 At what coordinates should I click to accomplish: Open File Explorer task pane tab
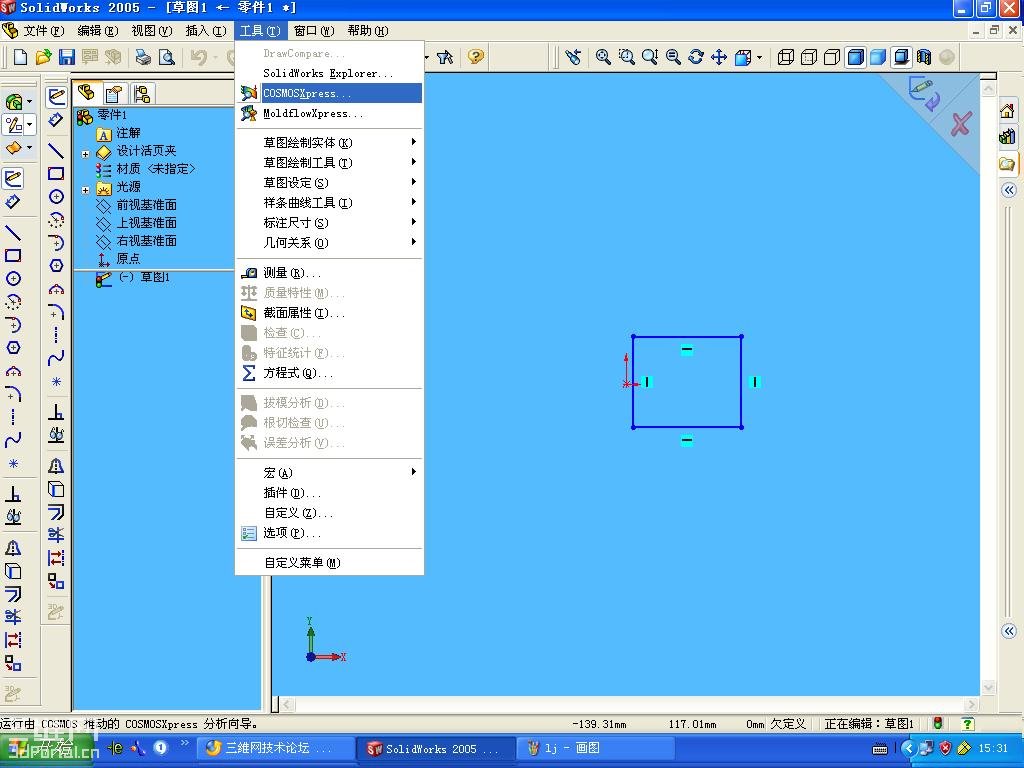coord(1007,163)
